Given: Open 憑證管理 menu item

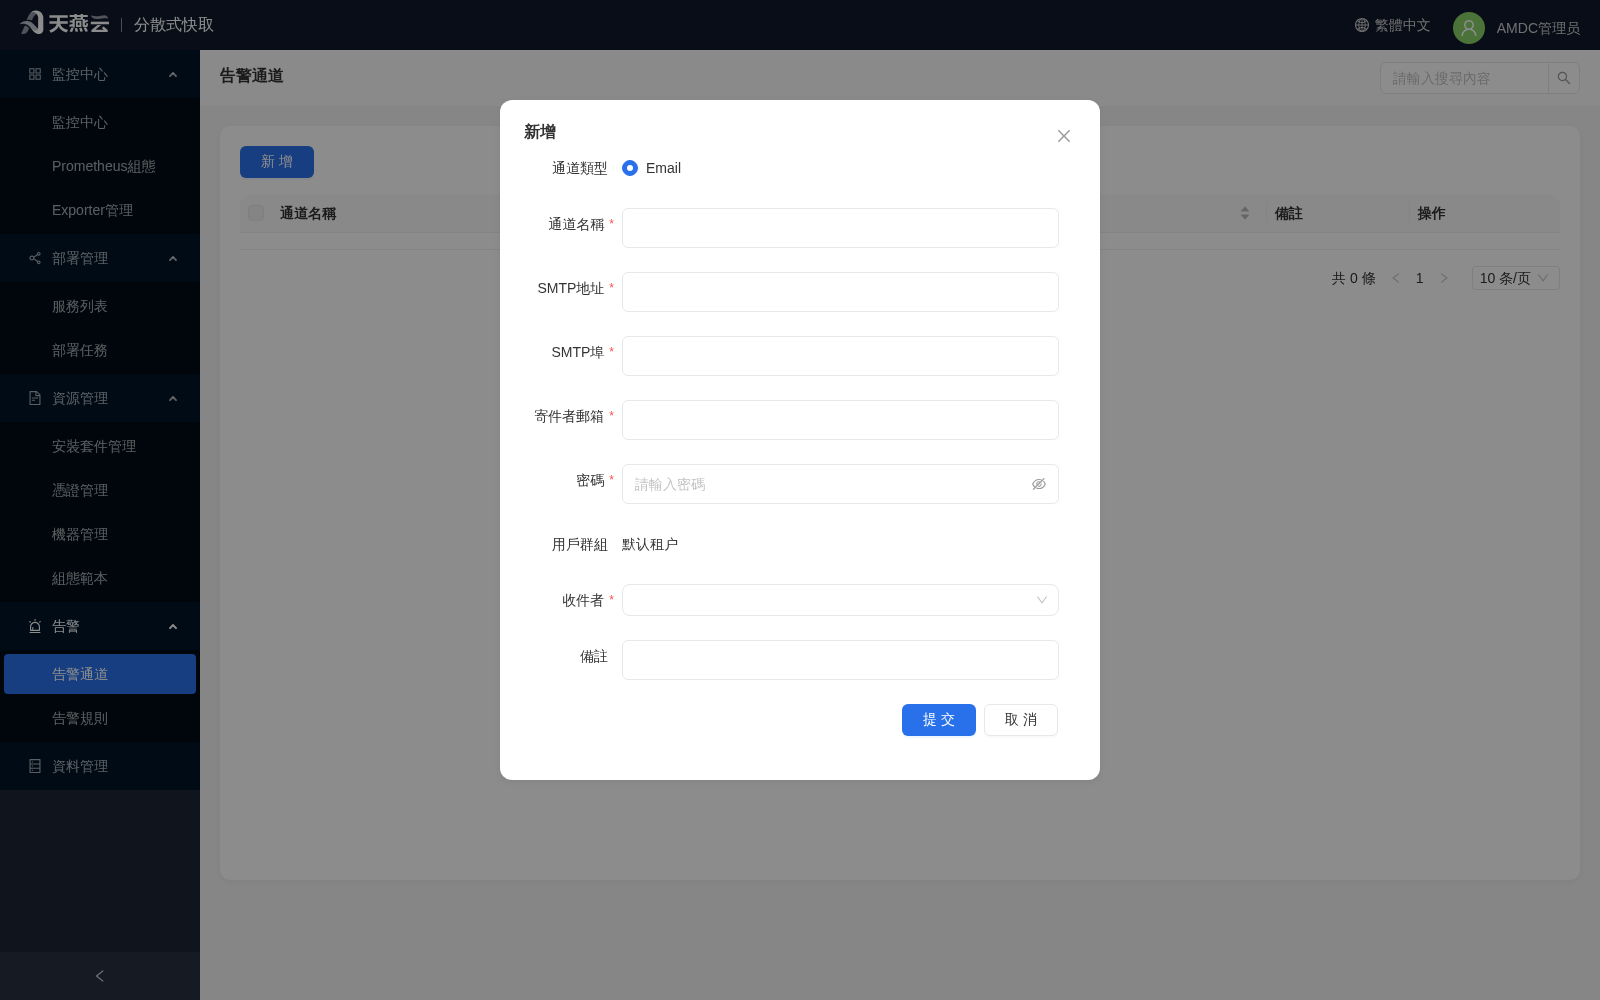Looking at the screenshot, I should tap(100, 490).
